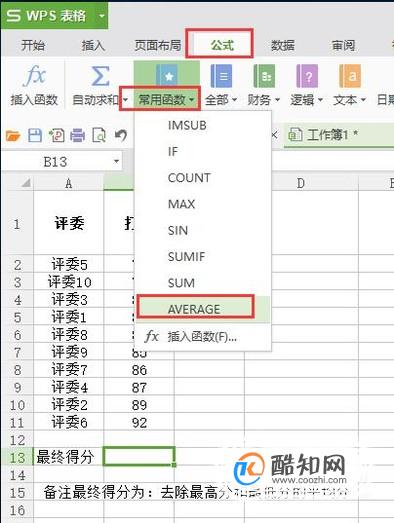
Task: Click the cell containing 评委5
Action: click(69, 265)
